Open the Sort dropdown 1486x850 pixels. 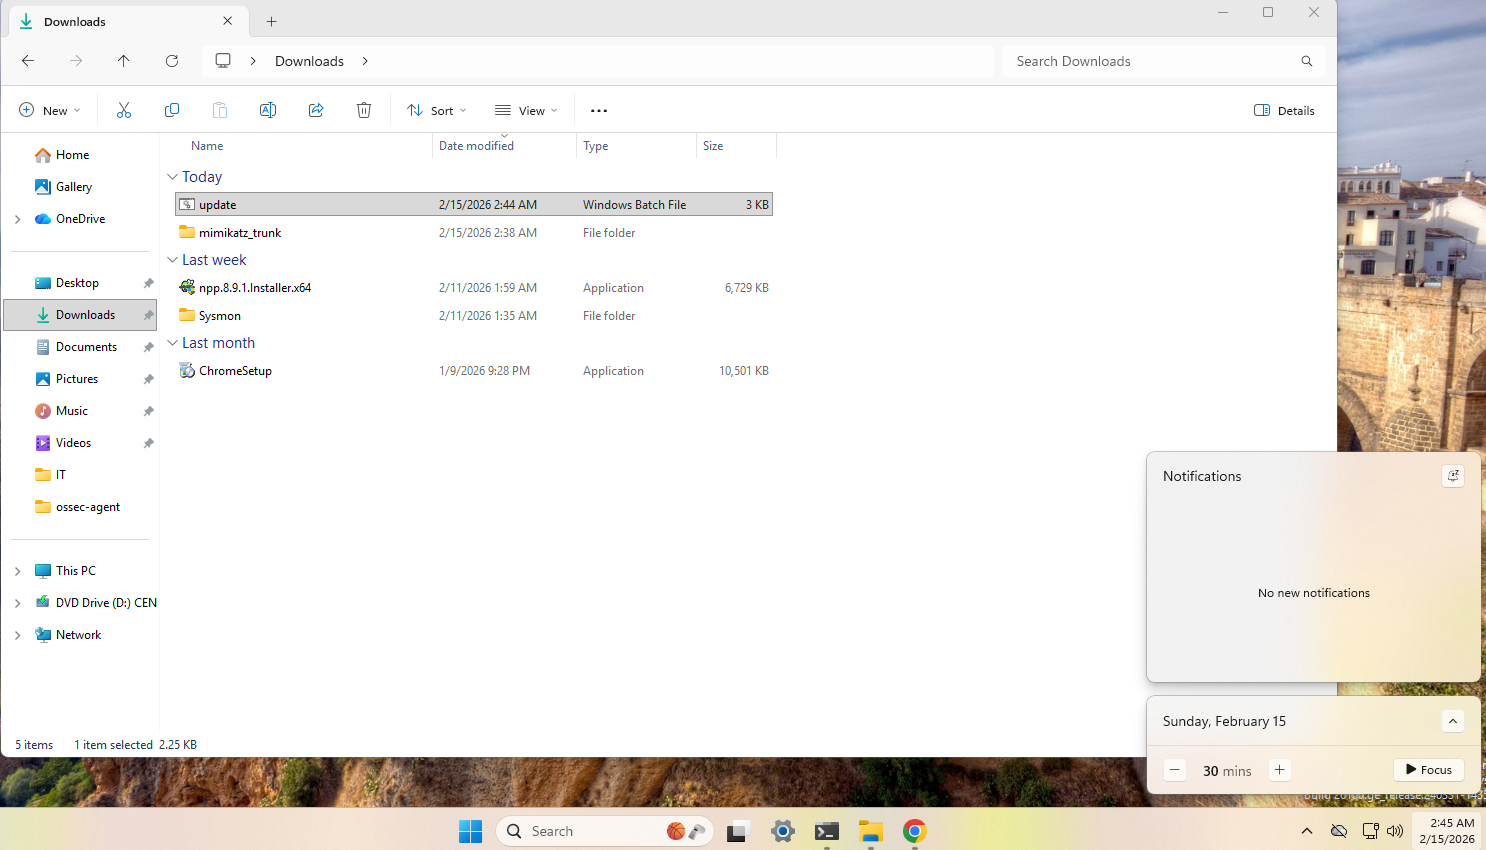pos(437,111)
